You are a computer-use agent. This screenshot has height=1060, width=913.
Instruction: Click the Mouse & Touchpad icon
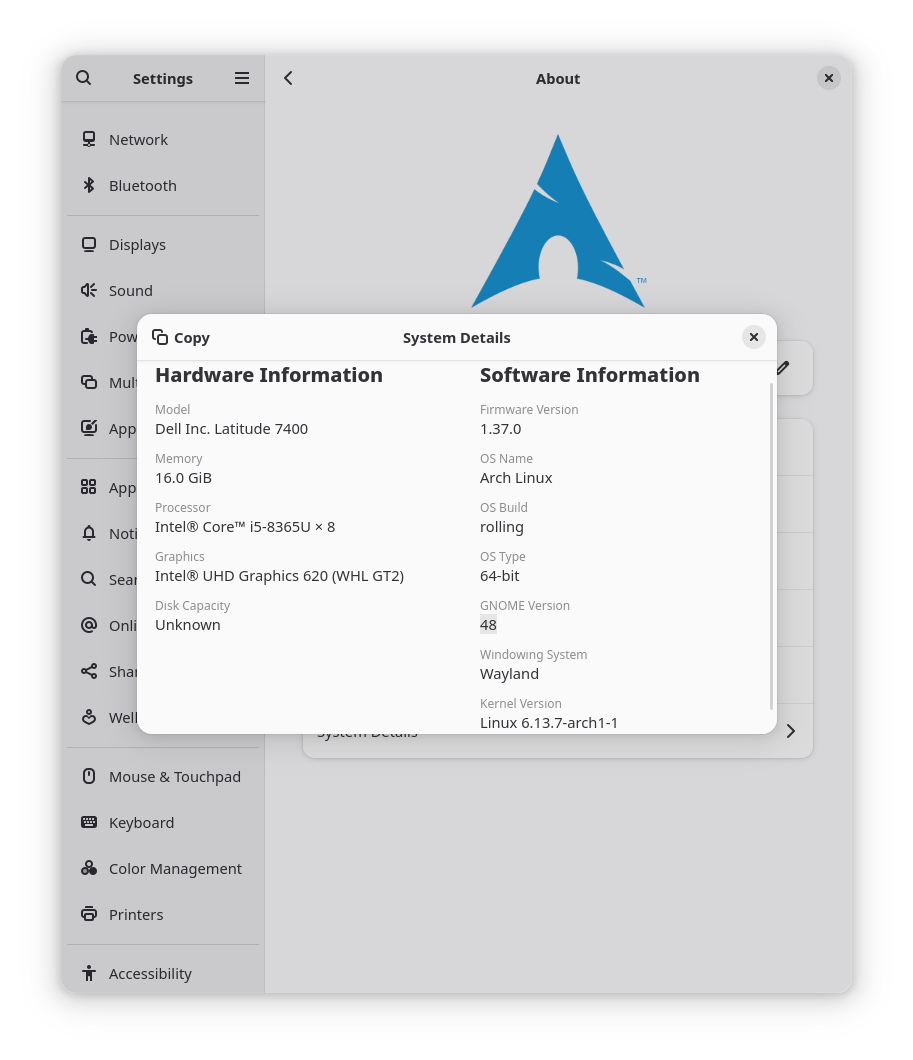[x=89, y=776]
